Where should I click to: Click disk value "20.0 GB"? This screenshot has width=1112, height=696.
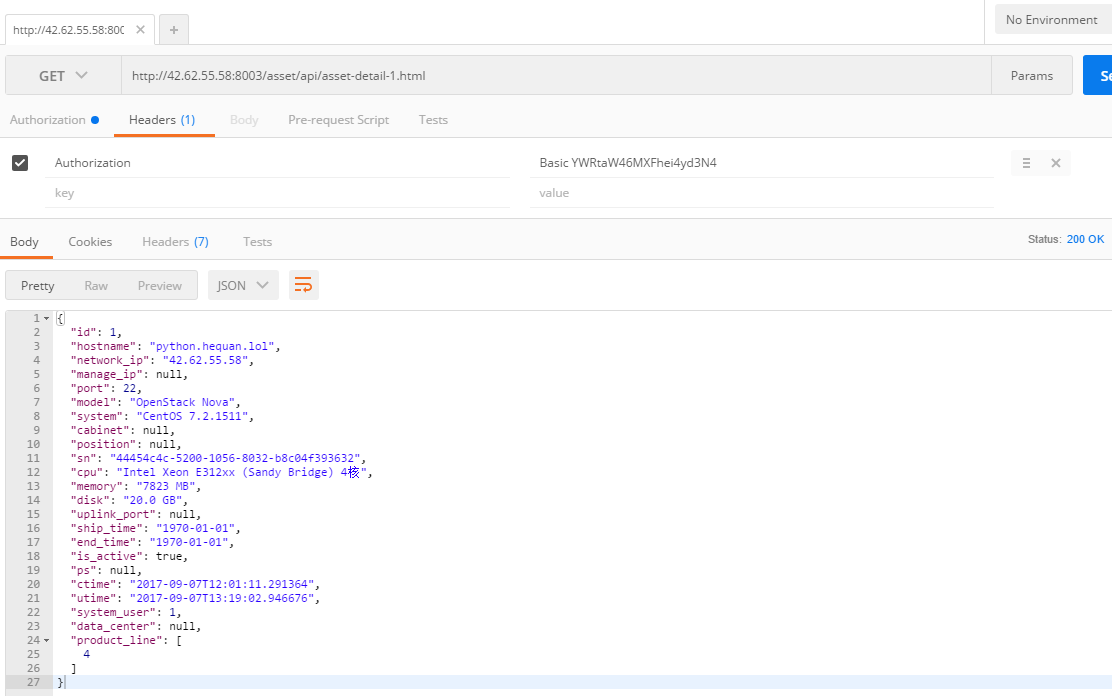(152, 500)
